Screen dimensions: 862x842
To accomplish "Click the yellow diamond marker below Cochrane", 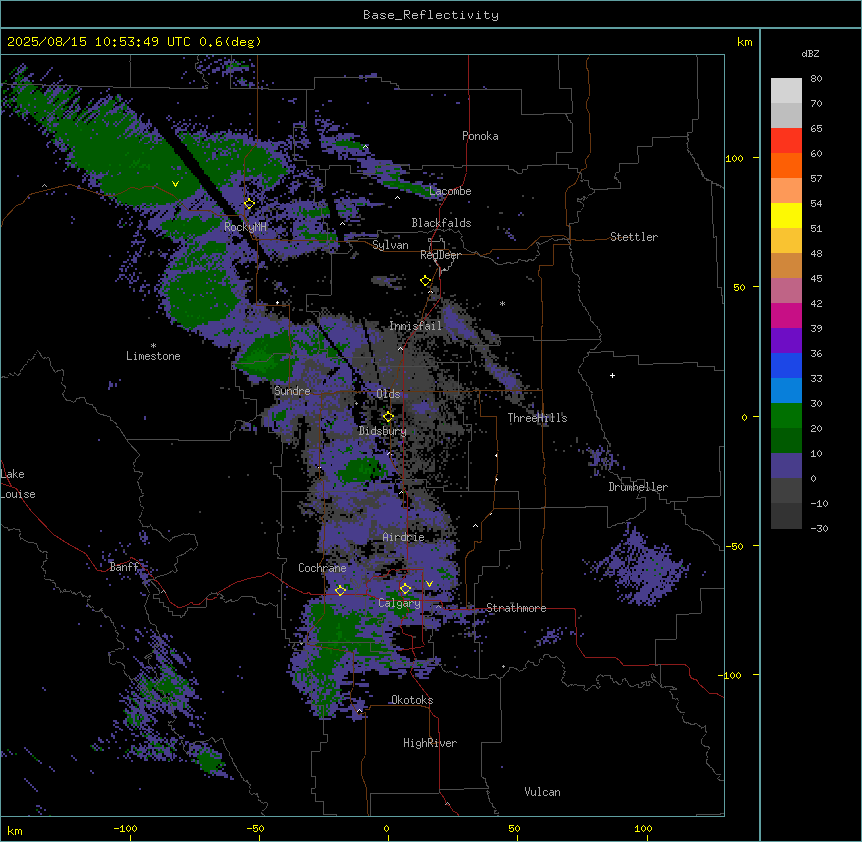I will tap(340, 590).
